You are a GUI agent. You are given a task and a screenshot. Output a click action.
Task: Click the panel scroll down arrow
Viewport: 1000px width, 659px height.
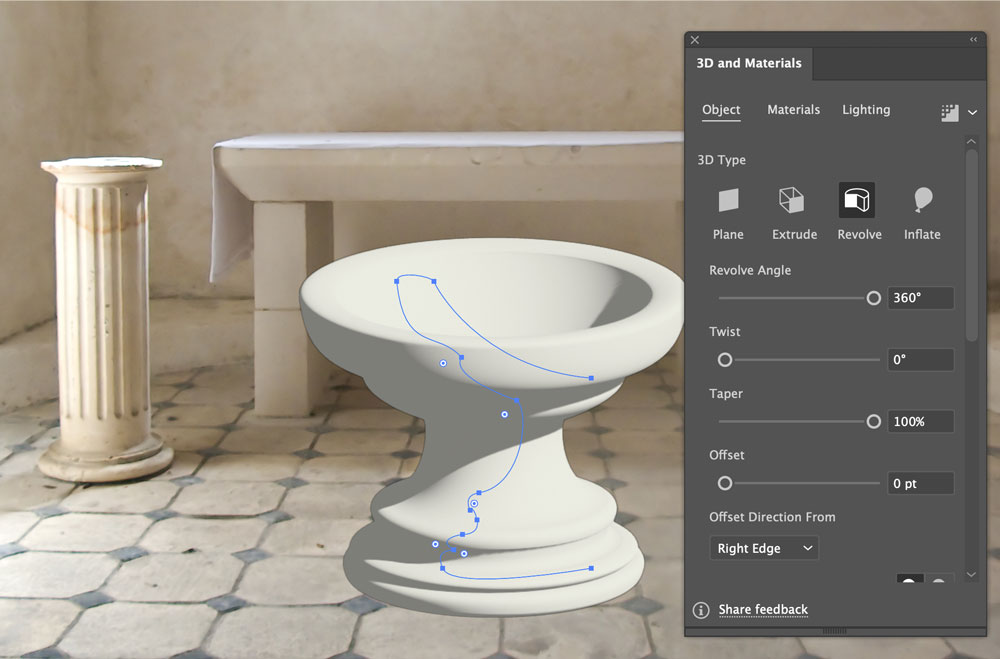971,574
